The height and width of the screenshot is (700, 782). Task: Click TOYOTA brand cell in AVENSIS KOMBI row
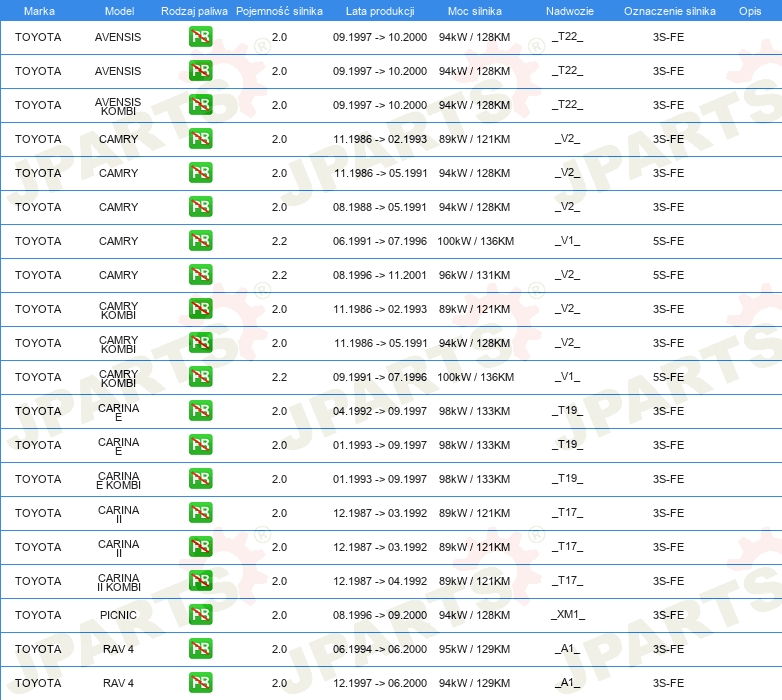click(x=38, y=105)
